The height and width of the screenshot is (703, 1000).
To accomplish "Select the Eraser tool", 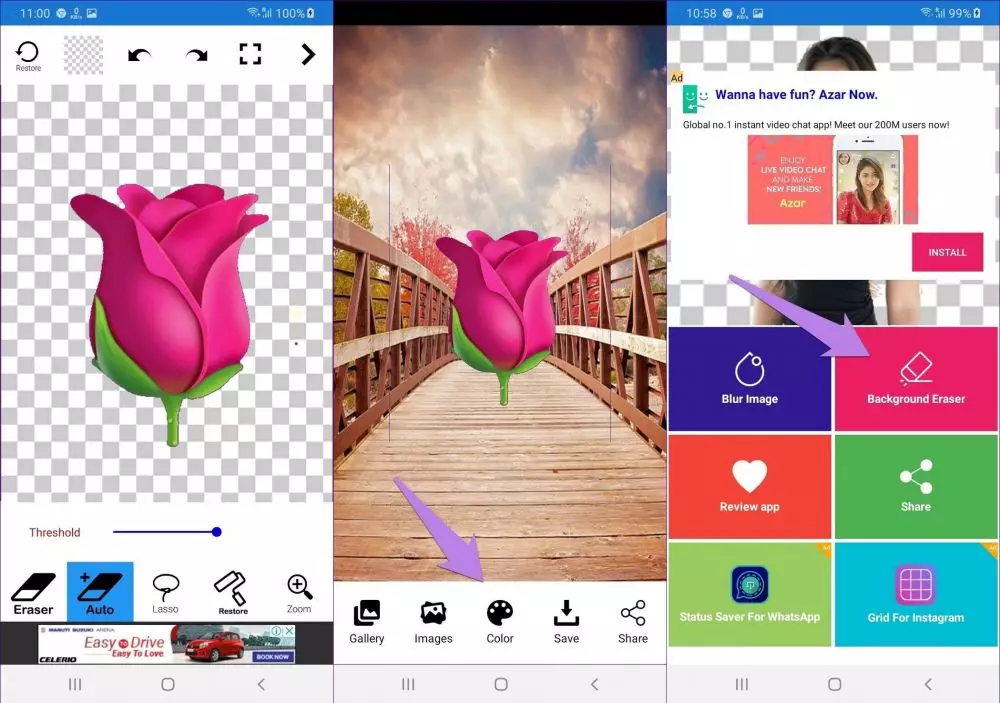I will click(33, 592).
